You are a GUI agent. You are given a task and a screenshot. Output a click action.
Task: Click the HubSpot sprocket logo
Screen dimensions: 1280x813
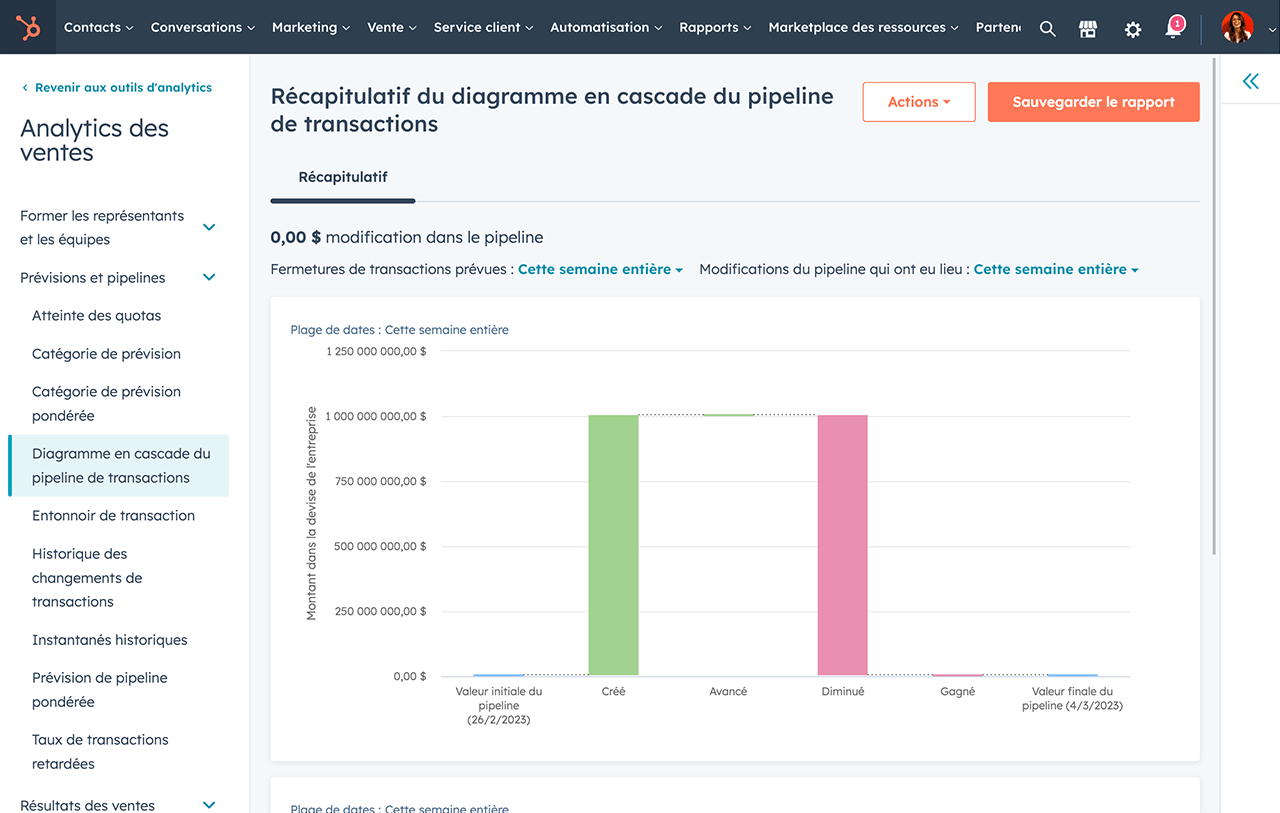click(x=27, y=28)
